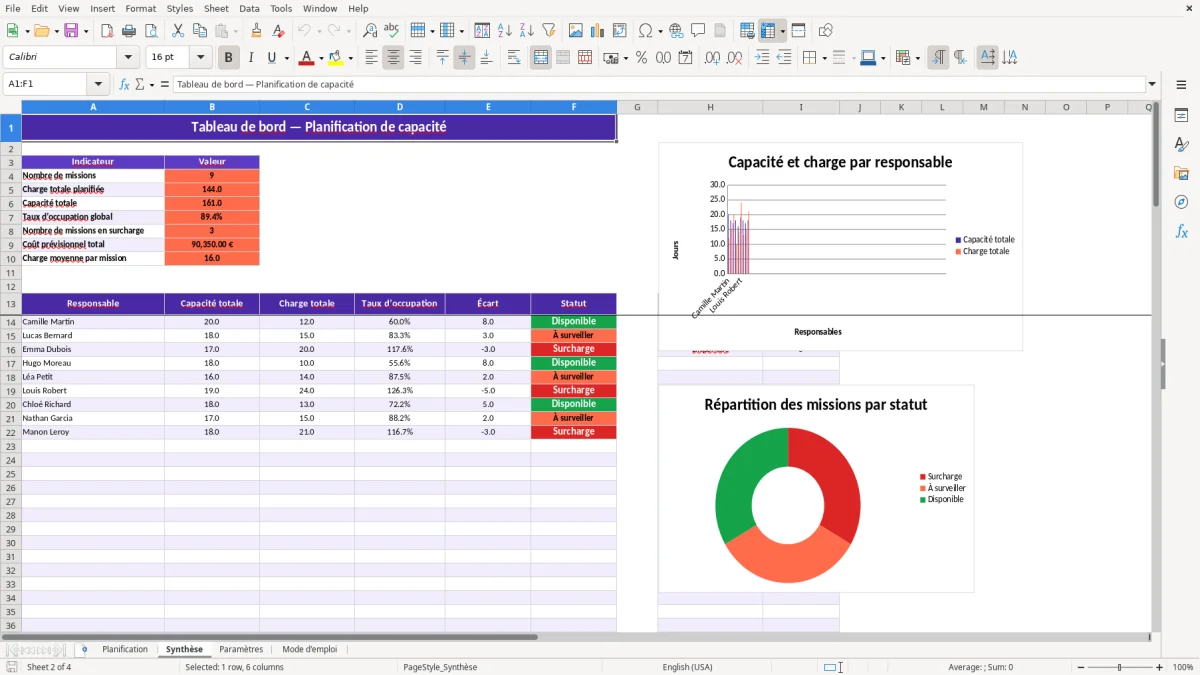Image resolution: width=1200 pixels, height=675 pixels.
Task: Open font size dropdown 16 pt
Action: tap(201, 58)
